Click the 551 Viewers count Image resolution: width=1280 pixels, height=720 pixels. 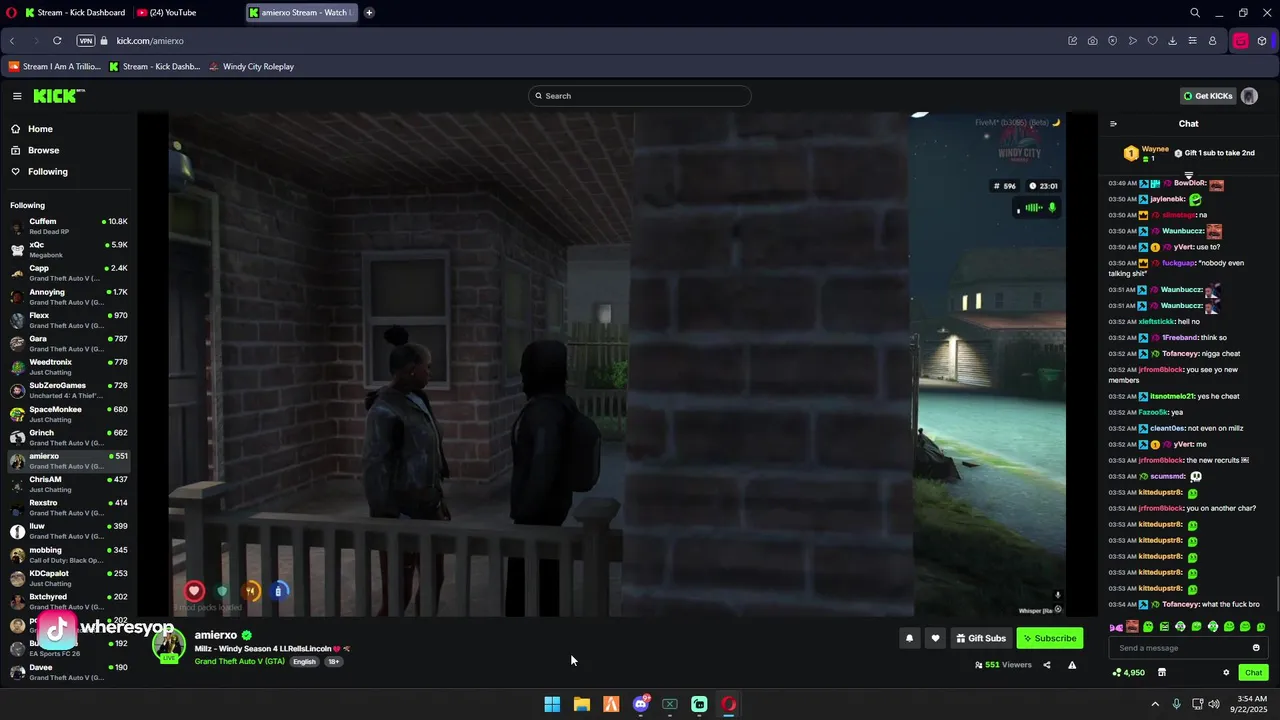point(1003,665)
